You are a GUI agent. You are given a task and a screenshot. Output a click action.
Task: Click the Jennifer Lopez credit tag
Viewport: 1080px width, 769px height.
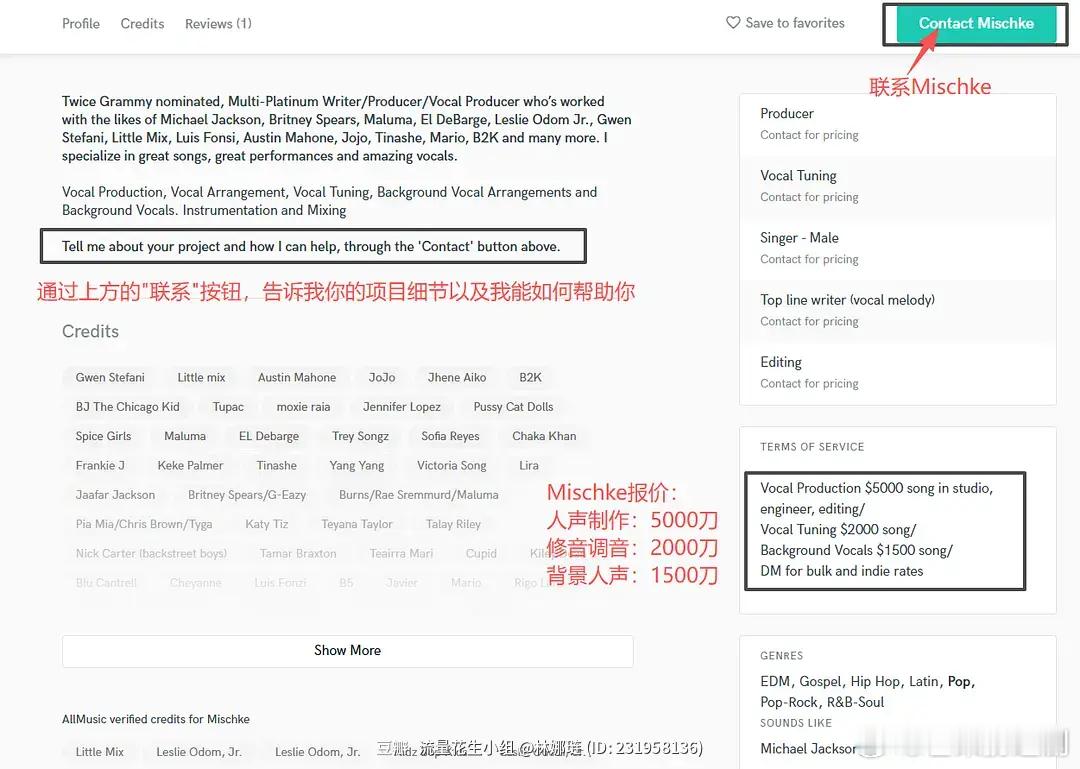[402, 407]
